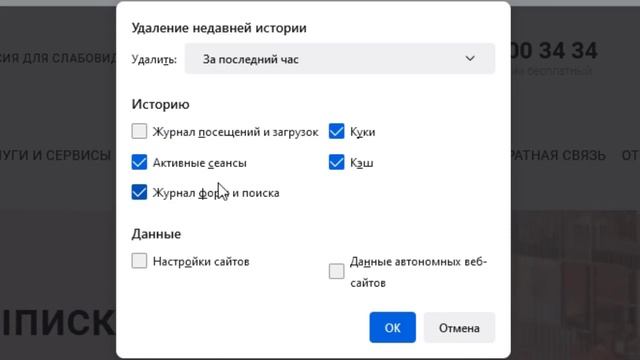
Task: Confirm deletion with the OK button
Action: pos(393,327)
